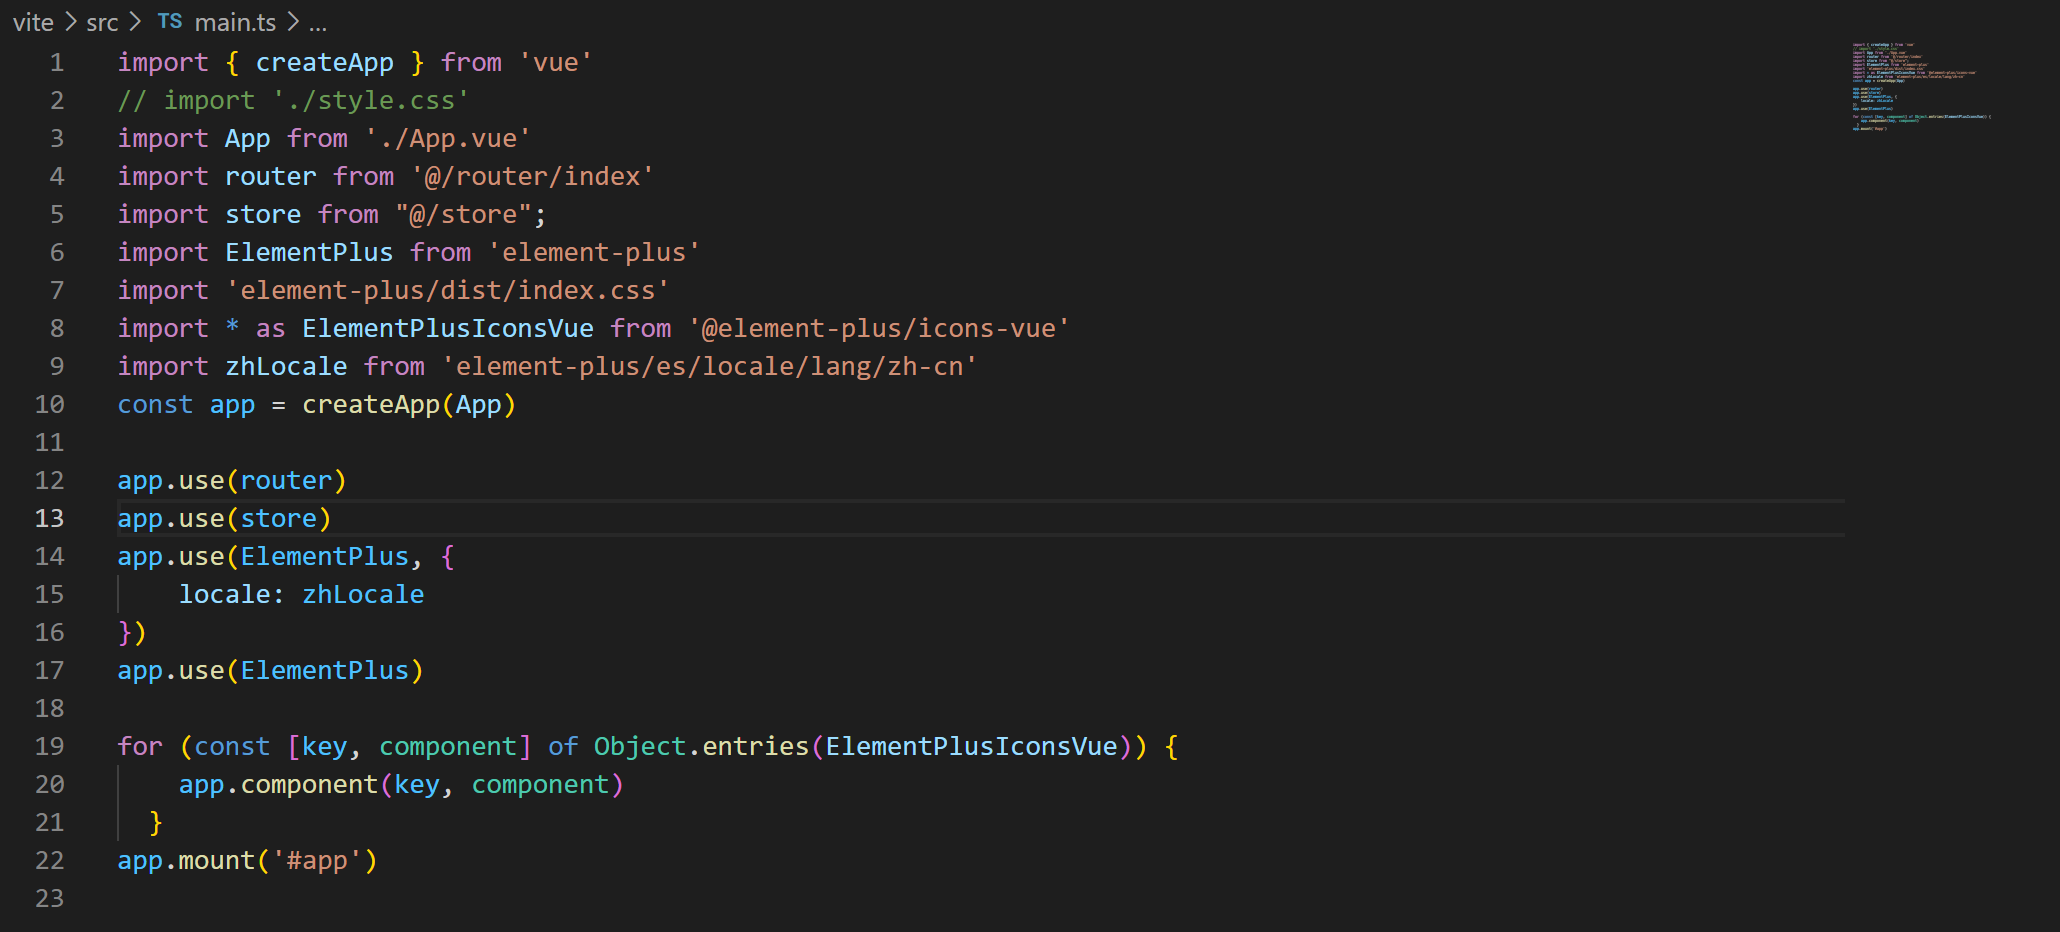The width and height of the screenshot is (2060, 932).
Task: Click line number 19 in the gutter
Action: 50,746
